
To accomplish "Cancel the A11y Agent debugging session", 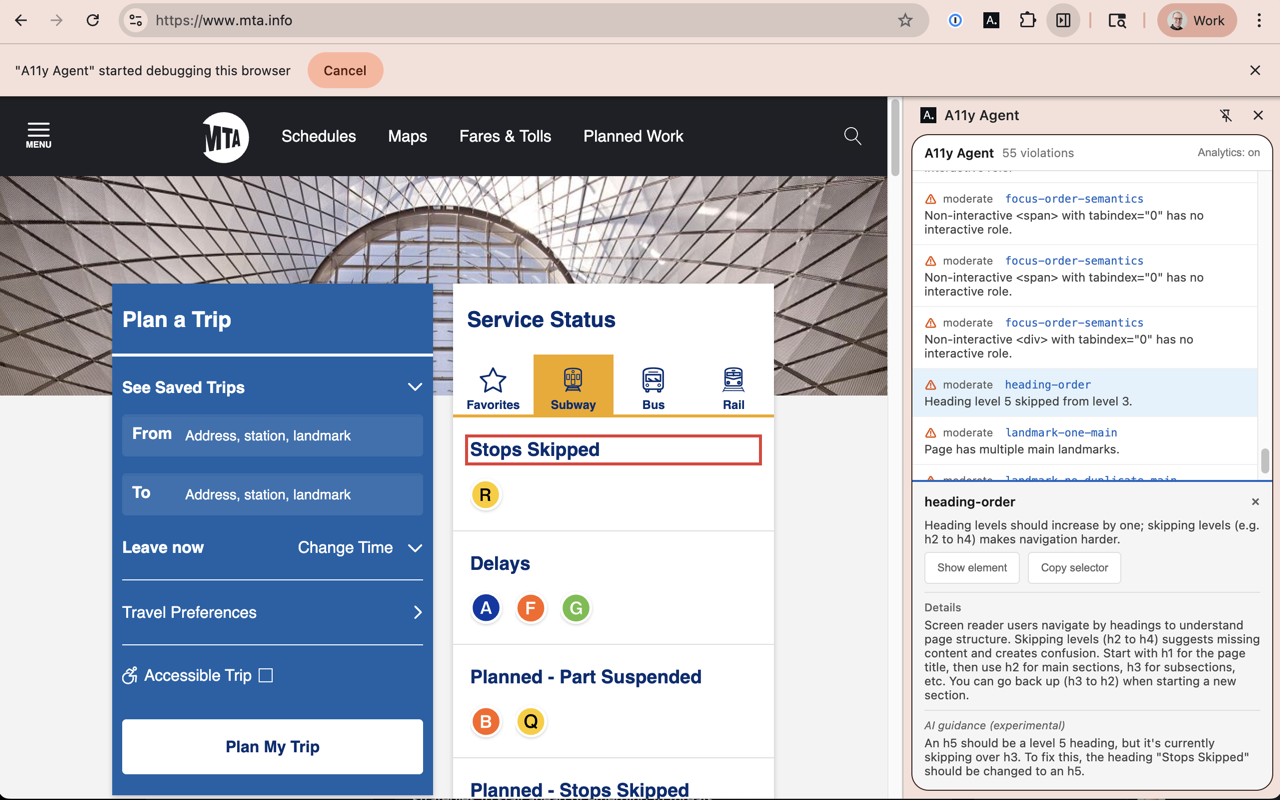I will click(x=345, y=70).
